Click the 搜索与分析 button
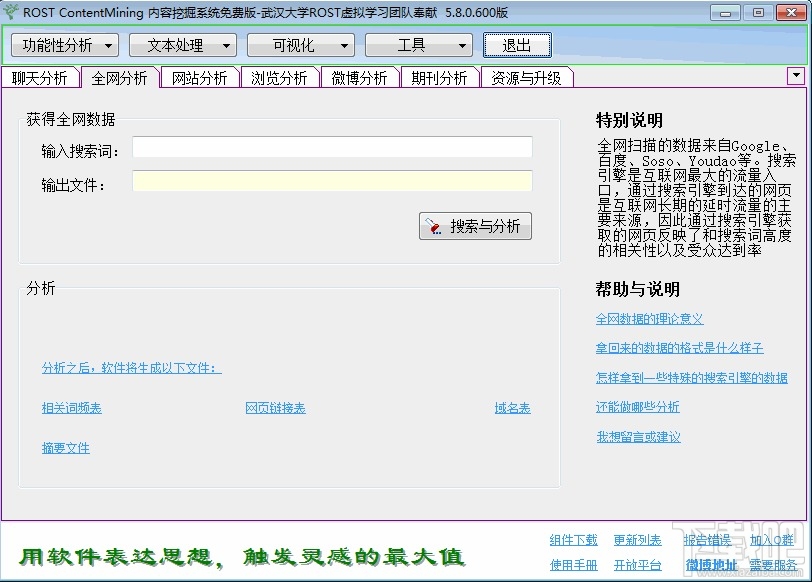 point(475,226)
